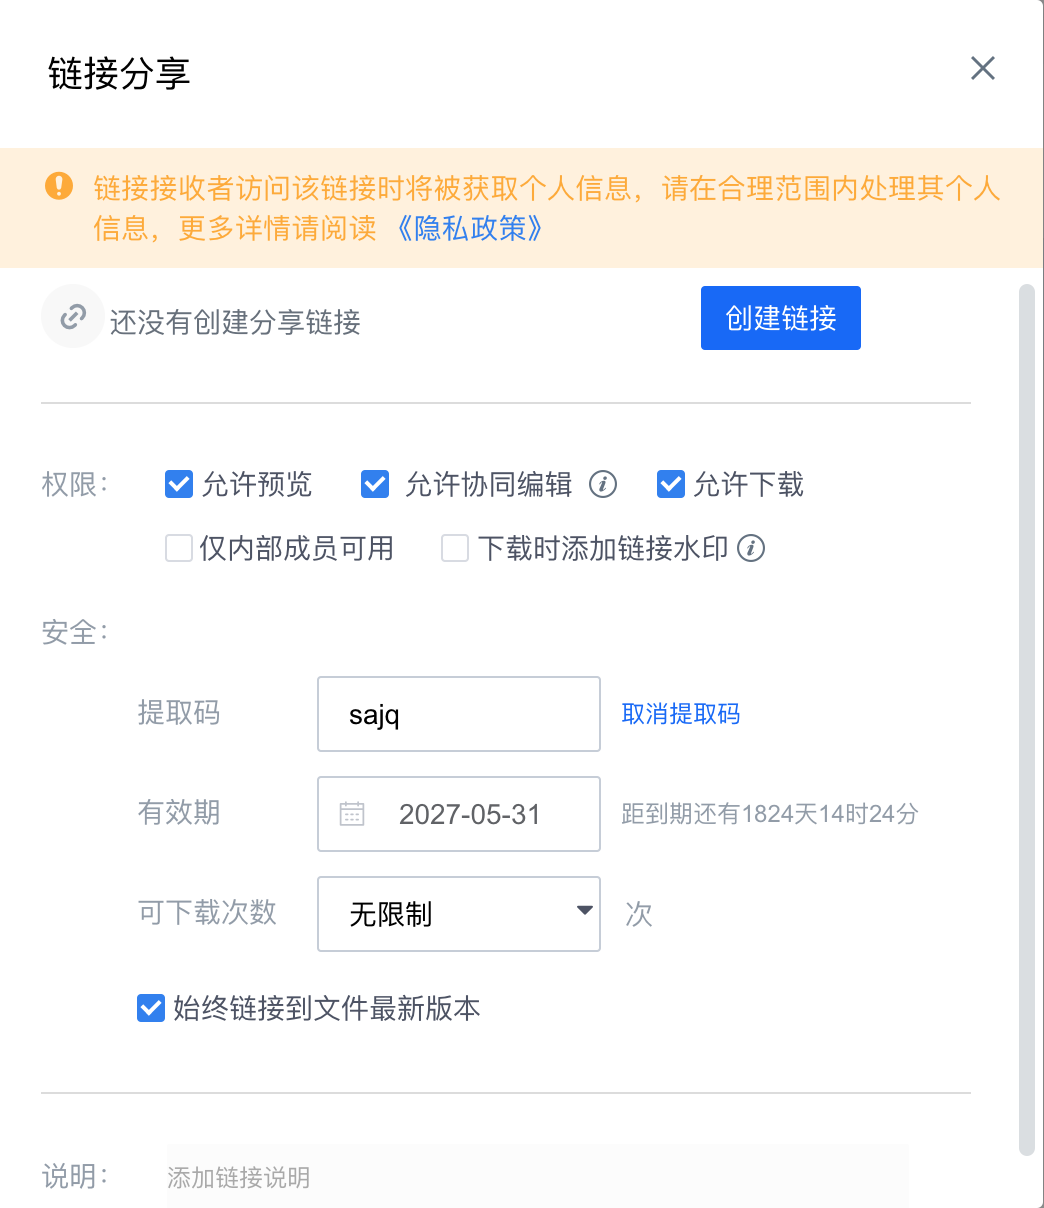This screenshot has height=1208, width=1044.
Task: Disable 始终链接到文件最新版本 checkbox
Action: pyautogui.click(x=150, y=1008)
